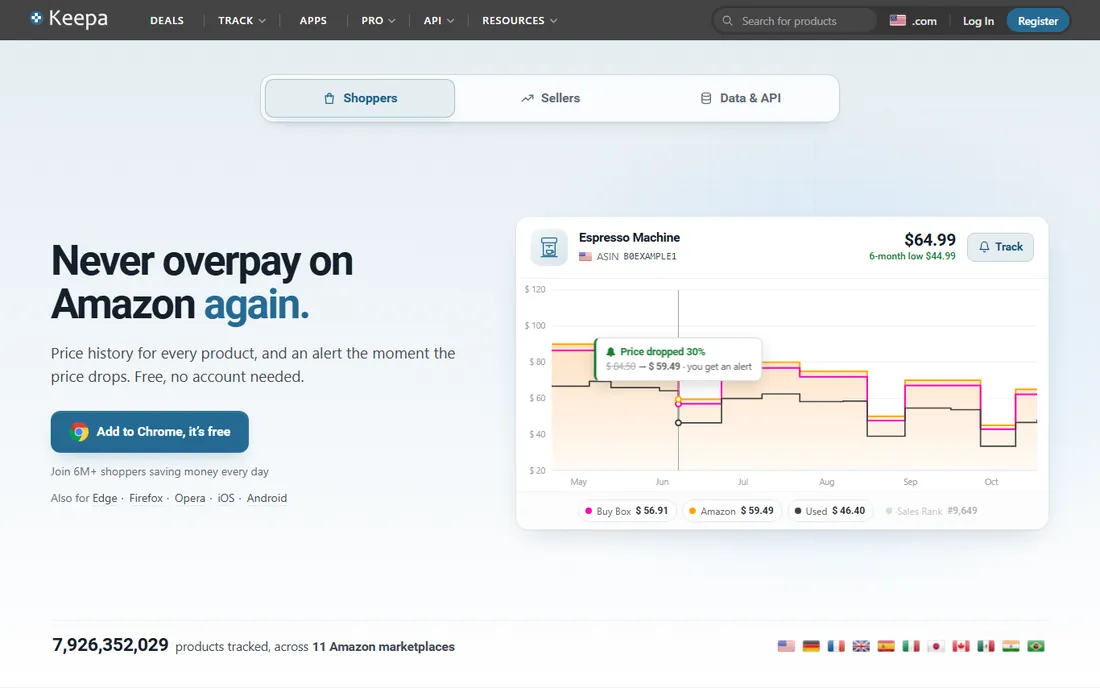Viewport: 1100px width, 688px height.
Task: Click the Espresso Machine product title
Action: (x=629, y=238)
